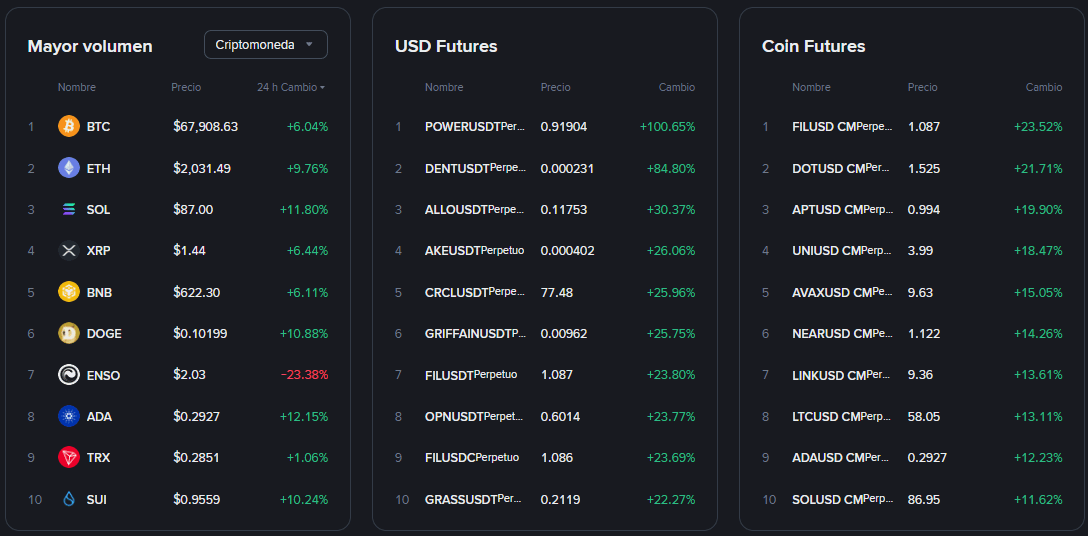Click the USD Futures heading
1088x536 pixels.
coord(446,46)
